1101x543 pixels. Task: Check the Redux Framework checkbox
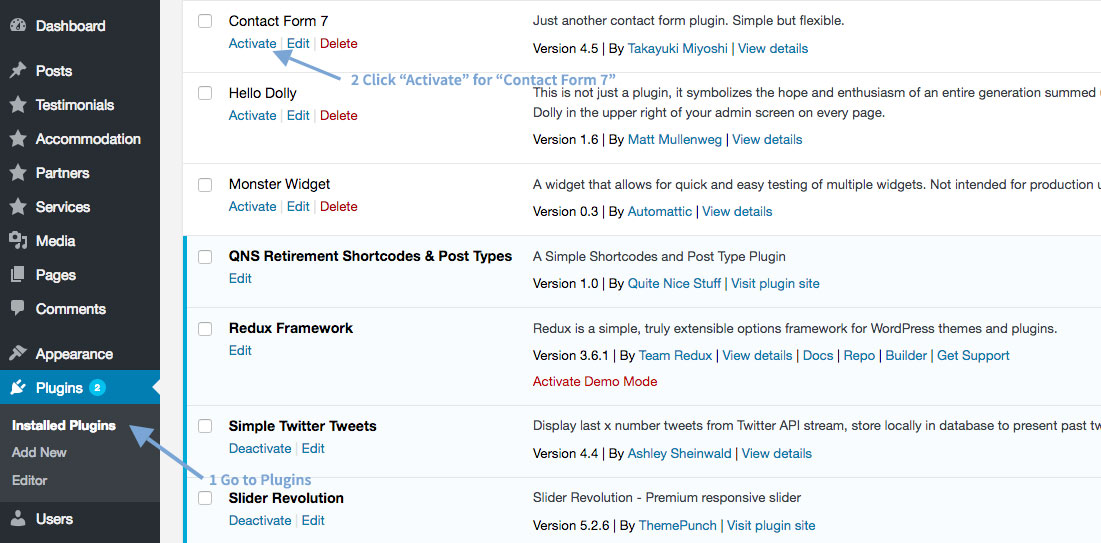coord(205,328)
